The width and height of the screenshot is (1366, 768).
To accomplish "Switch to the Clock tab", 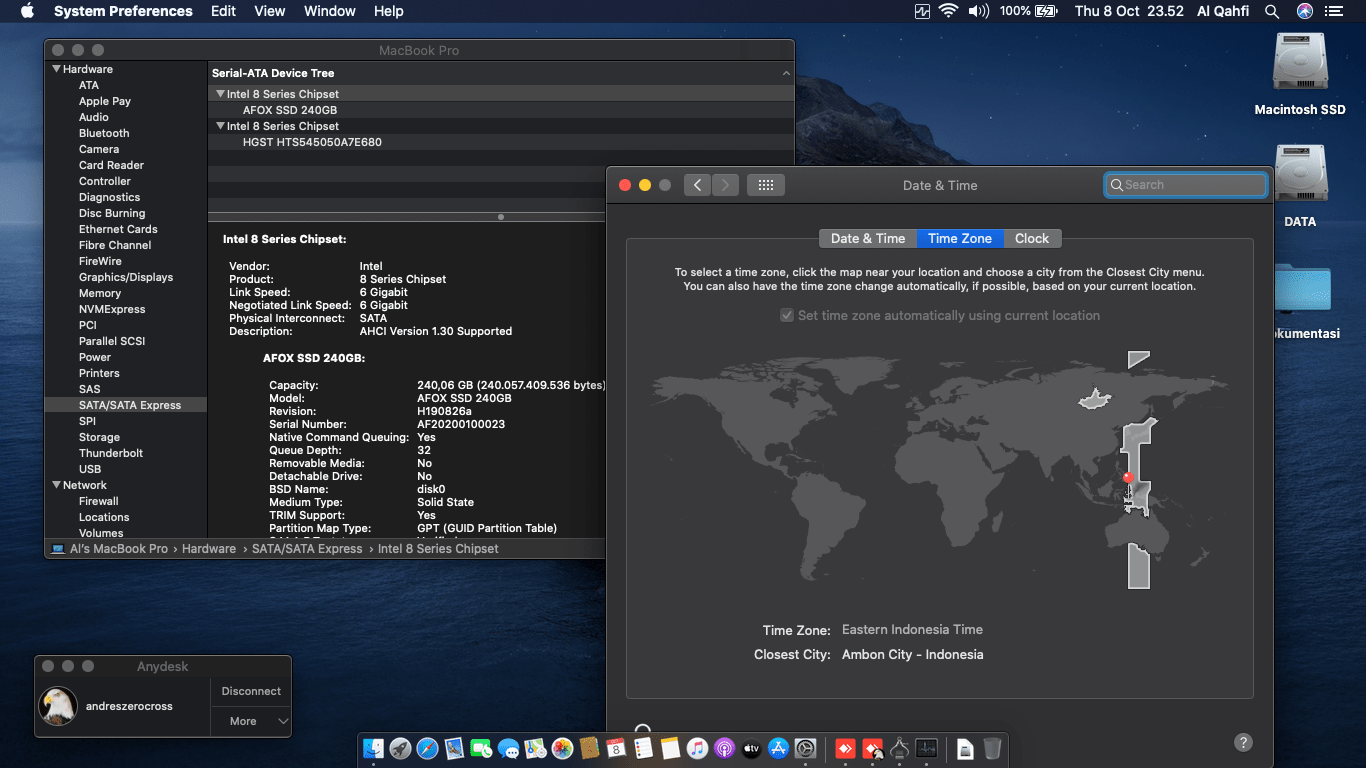I will [x=1032, y=238].
